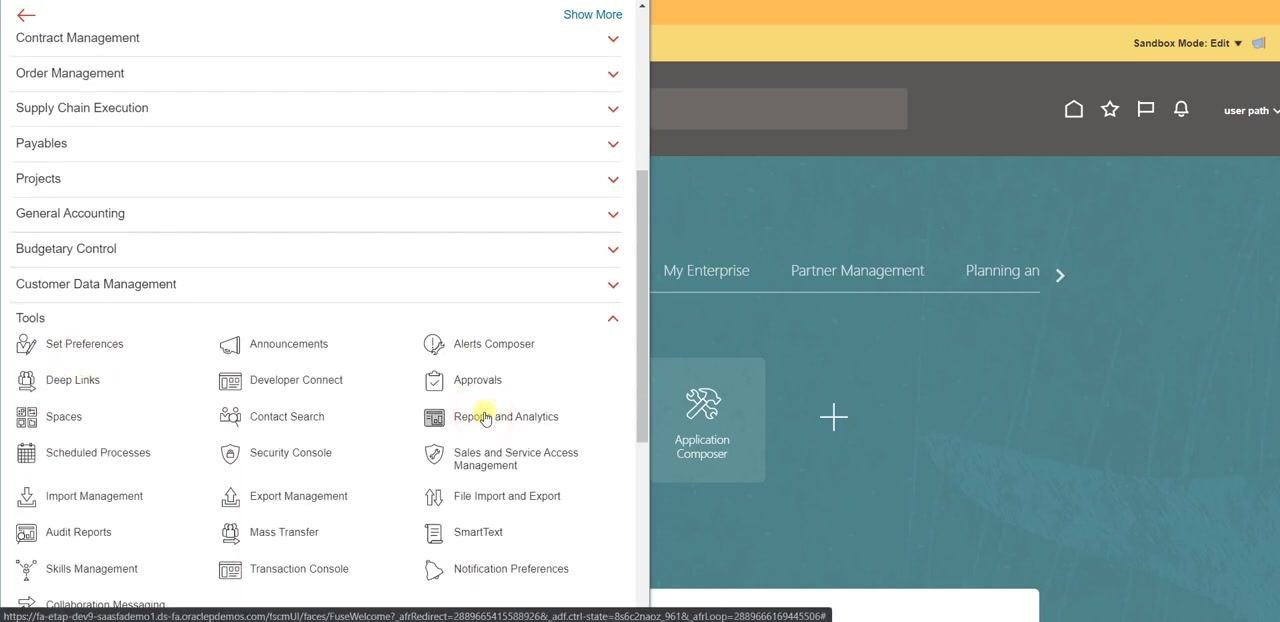This screenshot has height=622, width=1280.
Task: Click the plus add tile icon
Action: [x=834, y=417]
